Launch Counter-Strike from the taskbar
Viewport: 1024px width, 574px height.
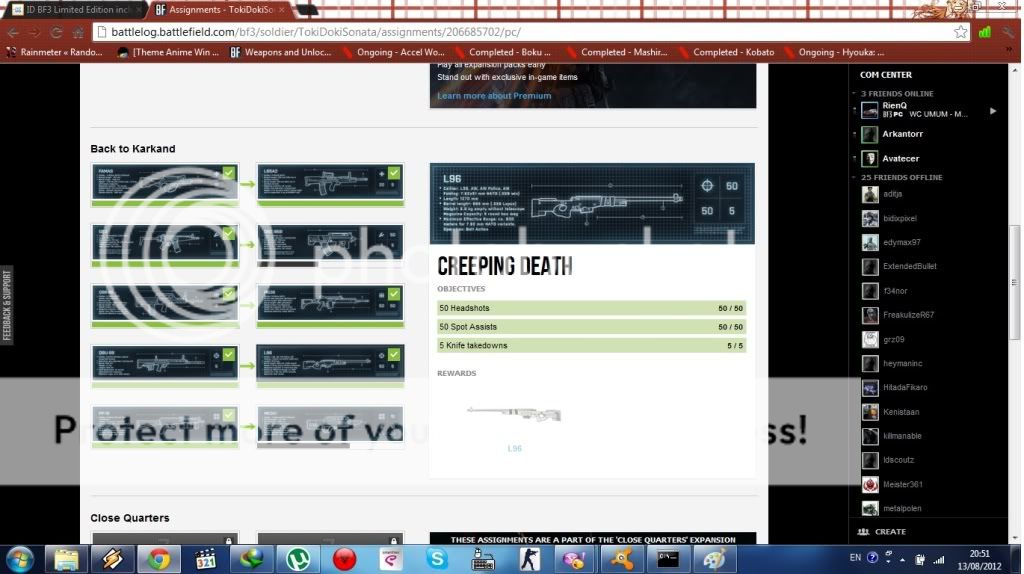530,560
